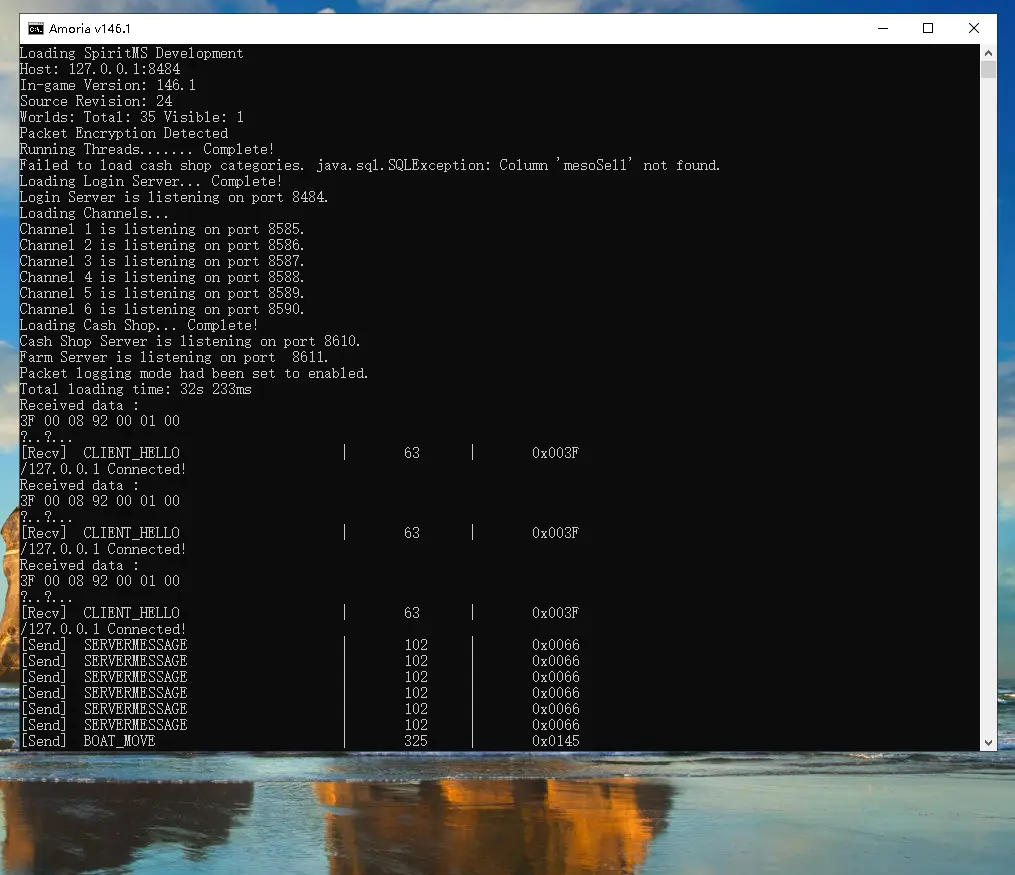Viewport: 1015px width, 875px height.
Task: Click the SQLException 'mesoSell' error line
Action: tap(370, 165)
